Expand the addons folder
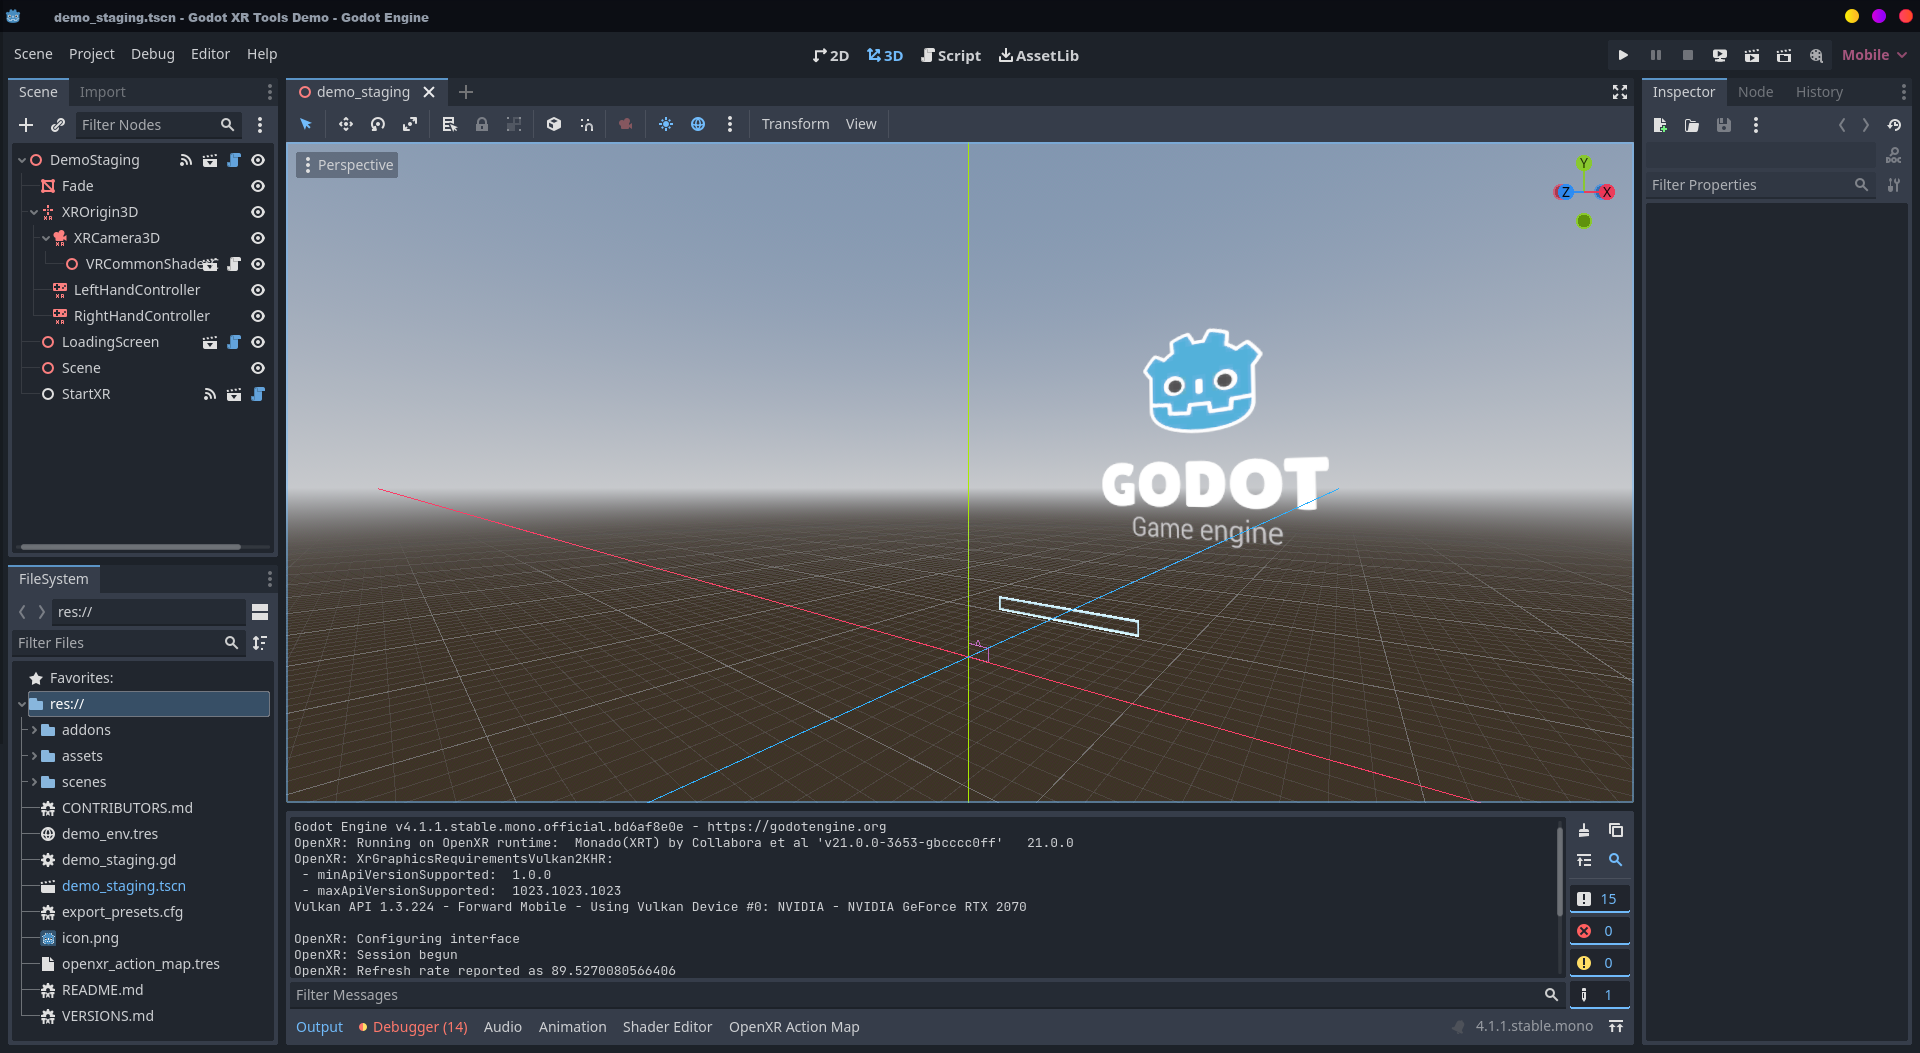Image resolution: width=1920 pixels, height=1053 pixels. click(x=34, y=730)
